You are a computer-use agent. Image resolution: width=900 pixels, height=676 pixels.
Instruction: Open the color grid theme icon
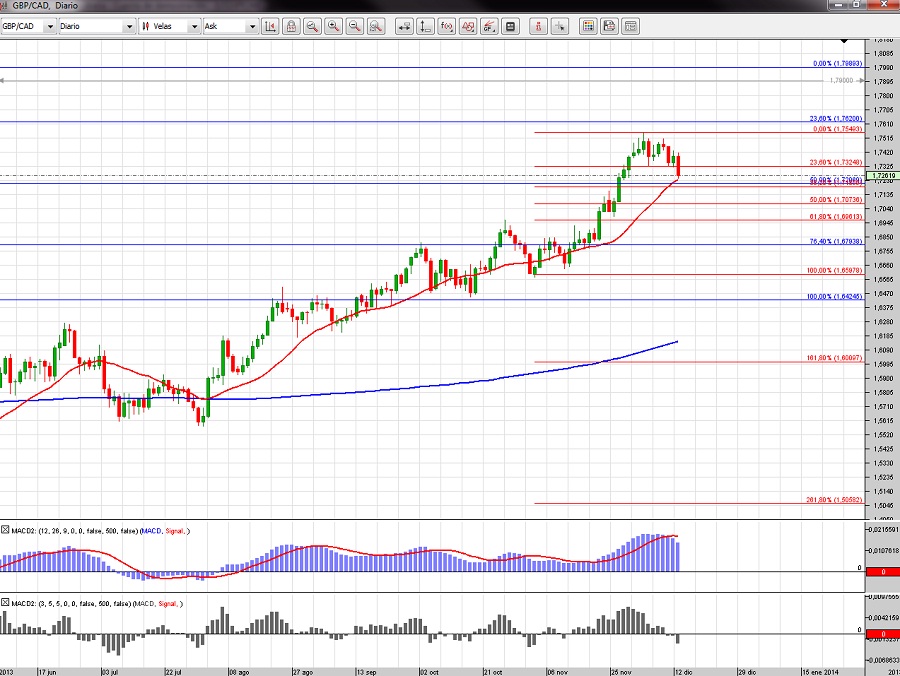[587, 26]
